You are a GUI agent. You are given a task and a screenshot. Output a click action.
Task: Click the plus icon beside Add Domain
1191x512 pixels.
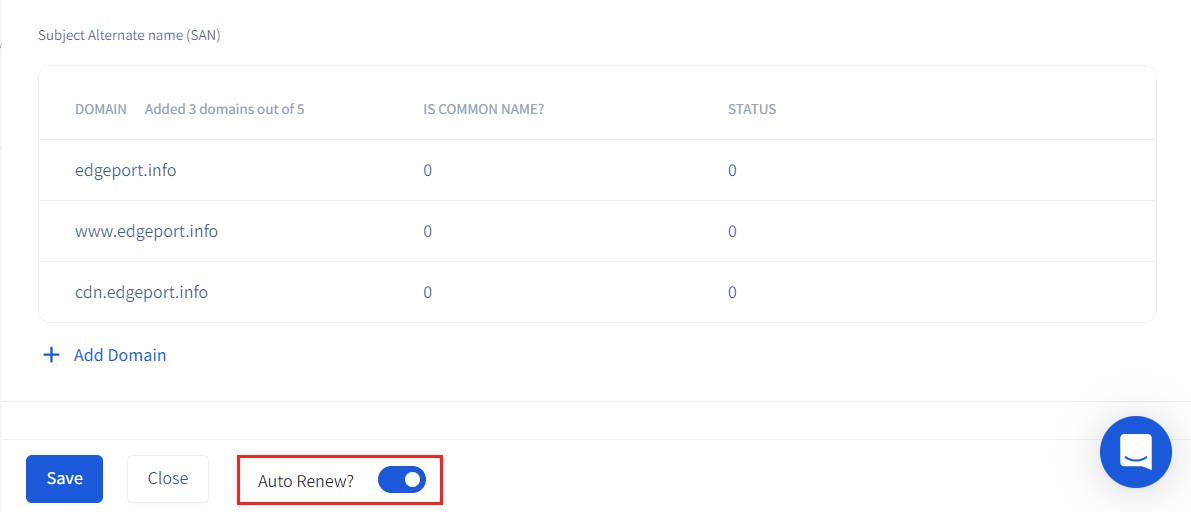pos(51,355)
